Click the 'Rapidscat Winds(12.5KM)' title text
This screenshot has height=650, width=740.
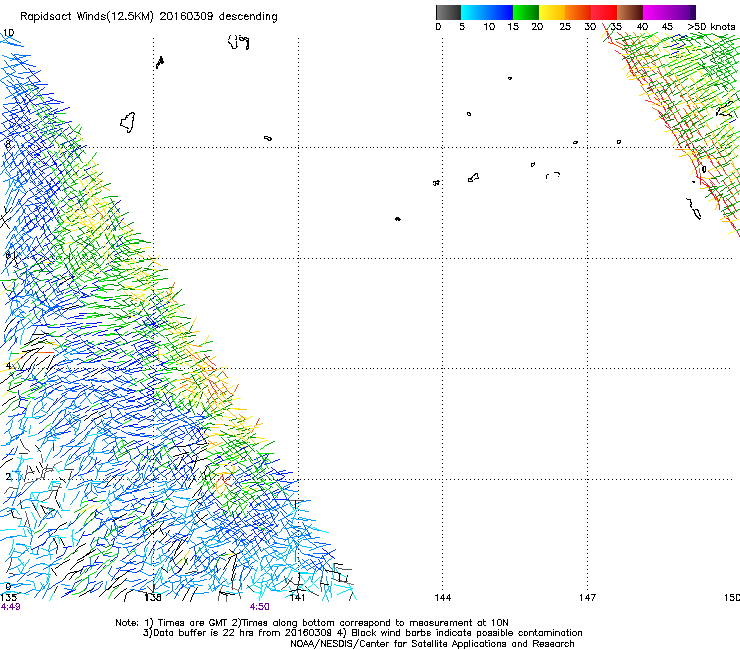point(87,17)
